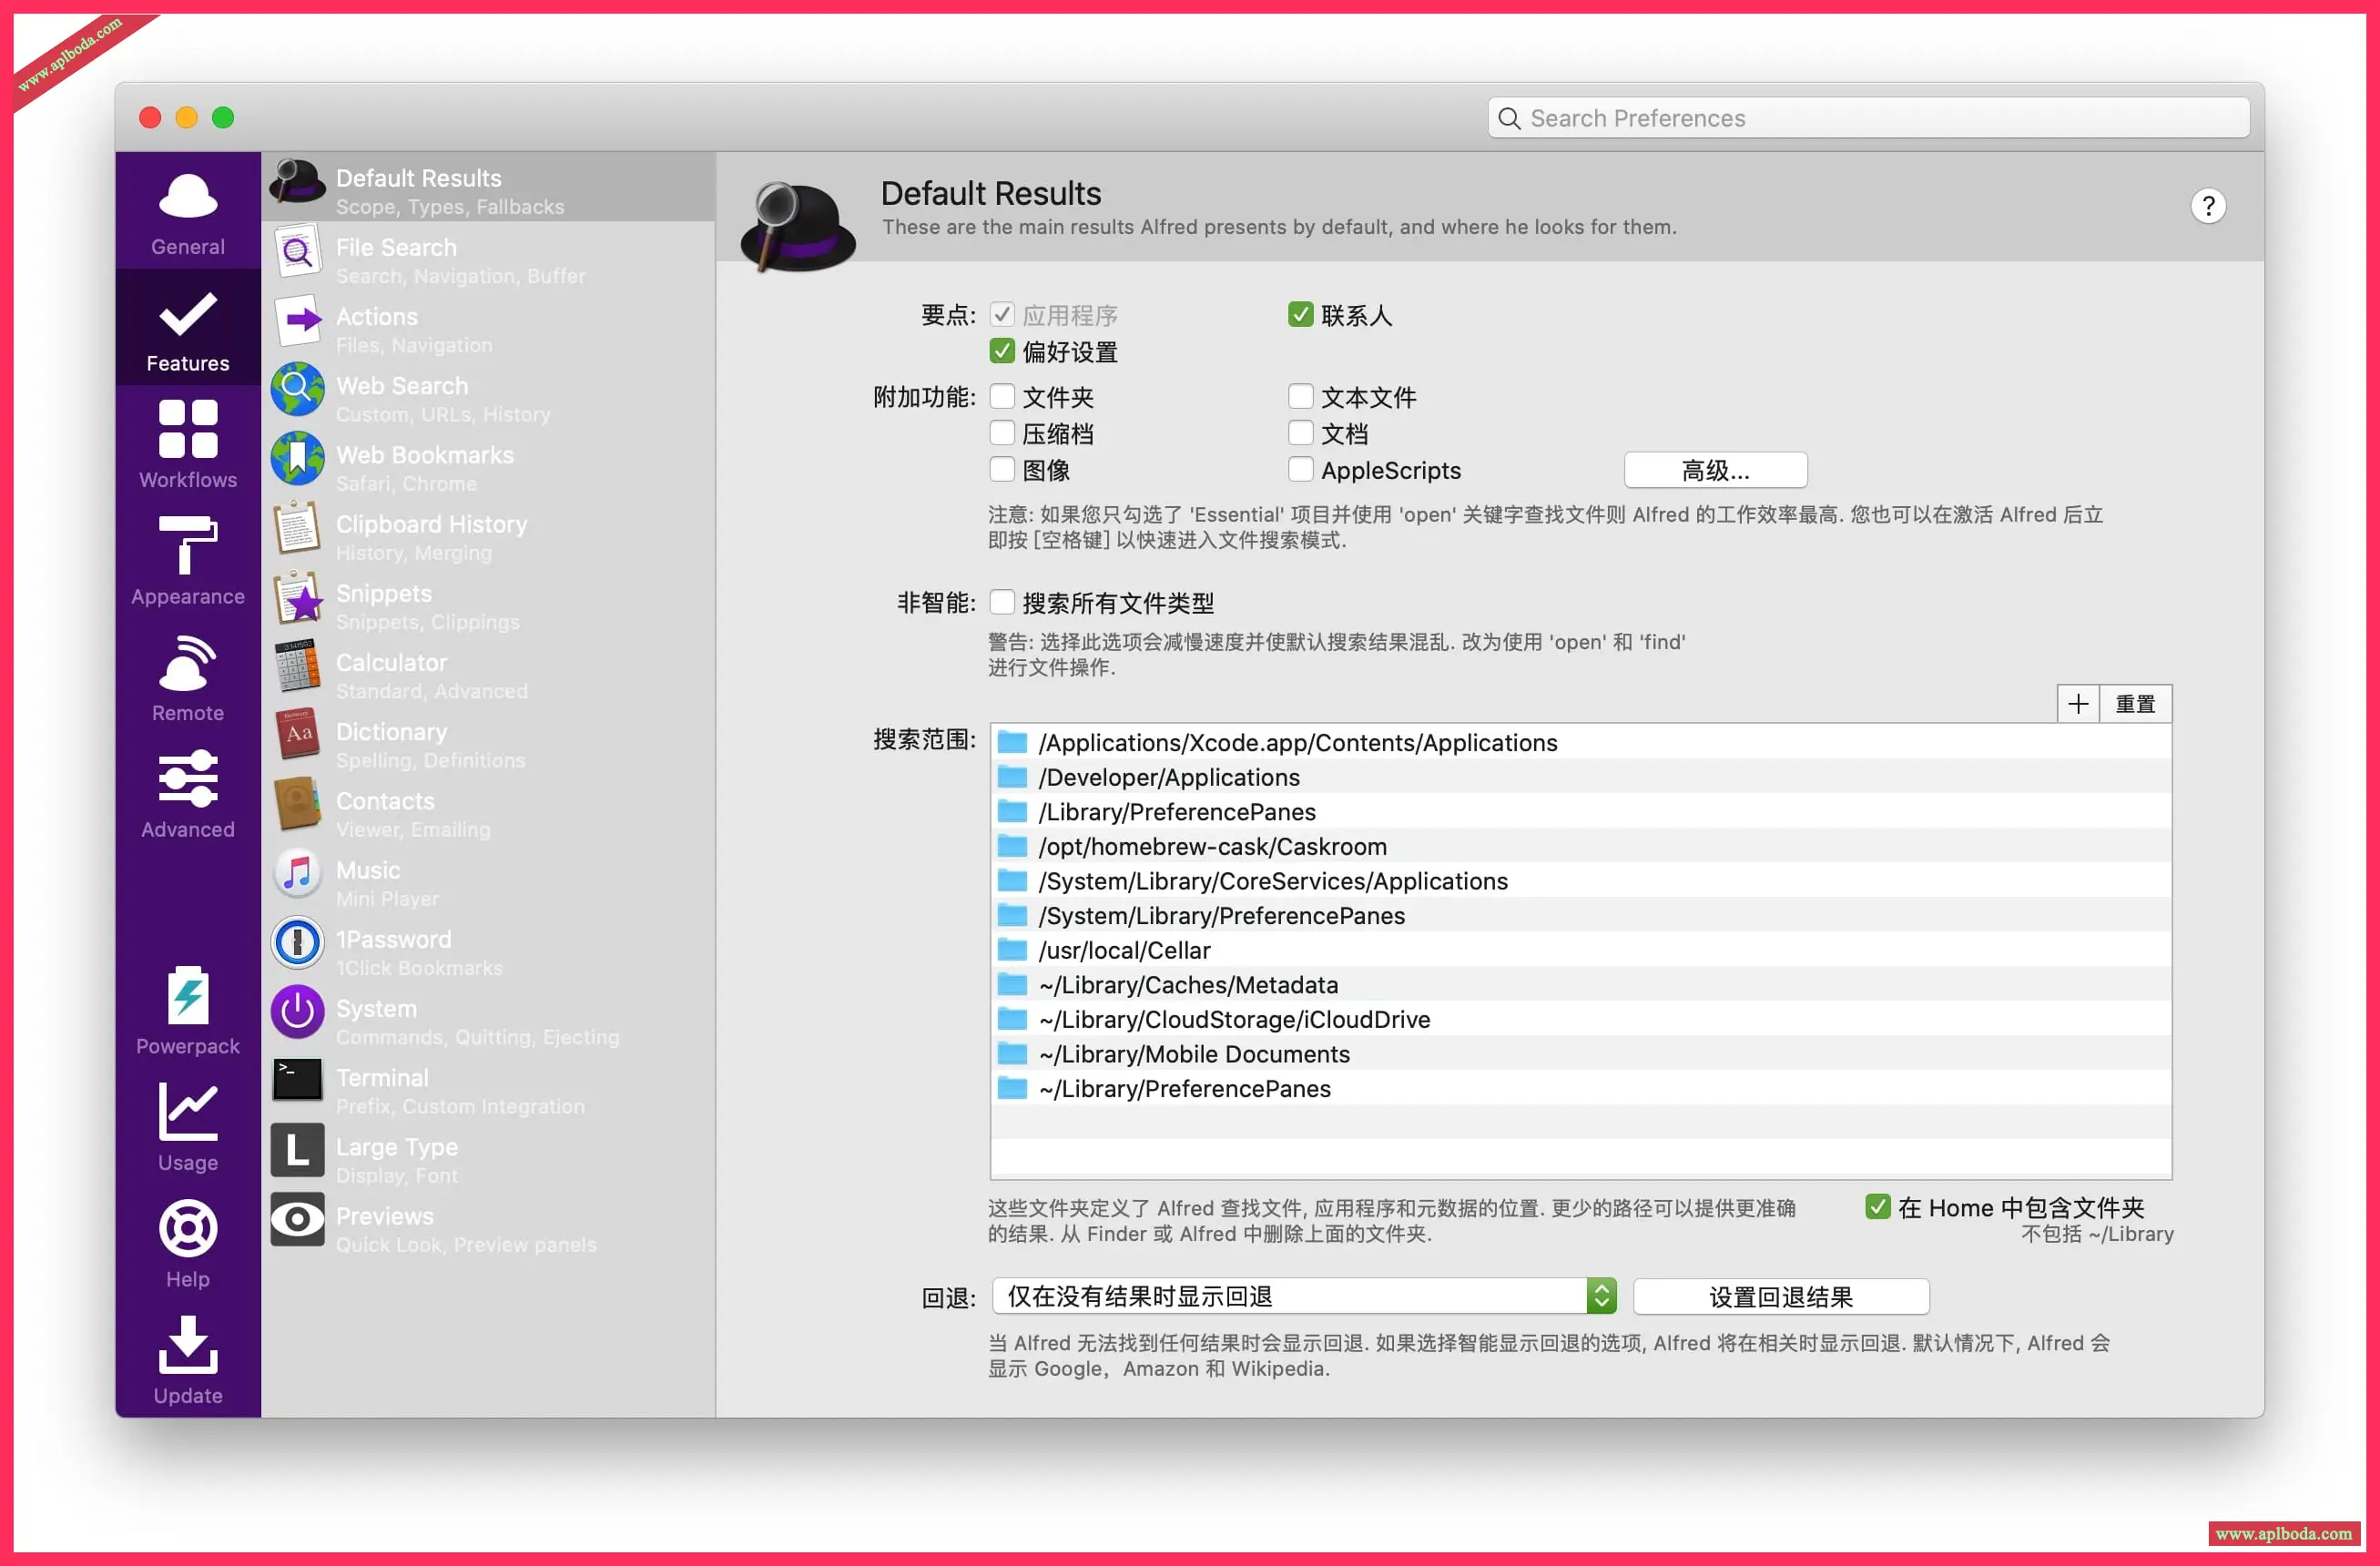Select the ~/Library/Caches/Metadata row
Screen dimensions: 2380x1566
click(x=1580, y=985)
